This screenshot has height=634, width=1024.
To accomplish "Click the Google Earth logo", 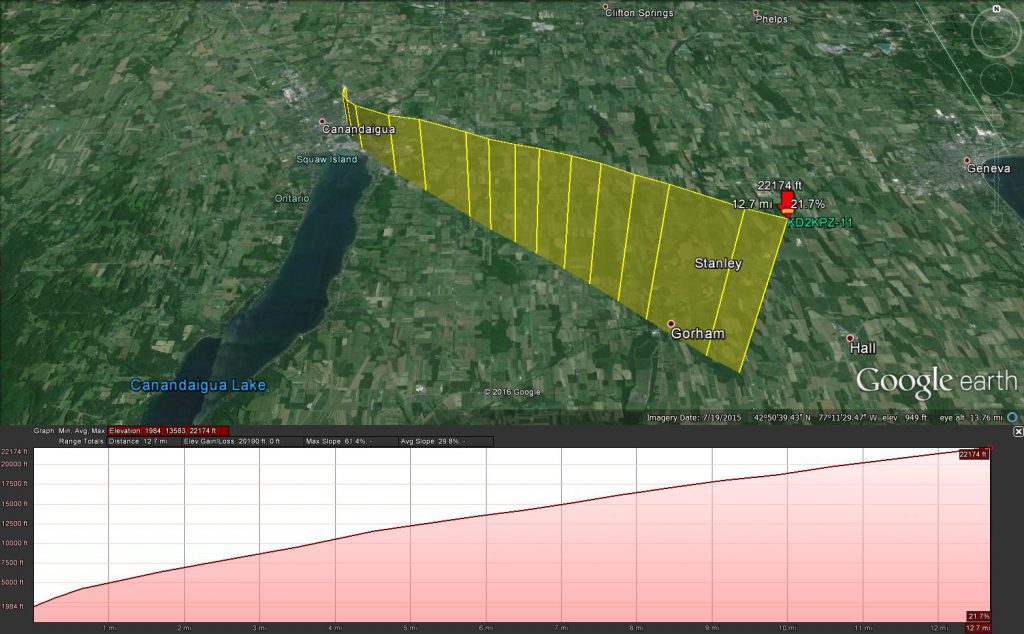I will [x=935, y=381].
